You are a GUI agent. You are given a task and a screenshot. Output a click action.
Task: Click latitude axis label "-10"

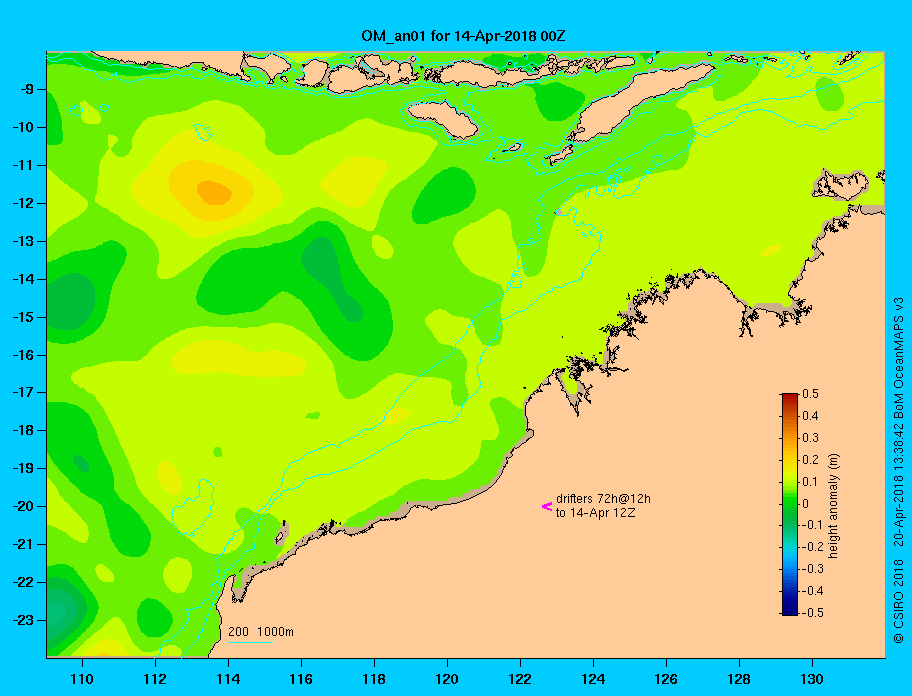coord(23,127)
